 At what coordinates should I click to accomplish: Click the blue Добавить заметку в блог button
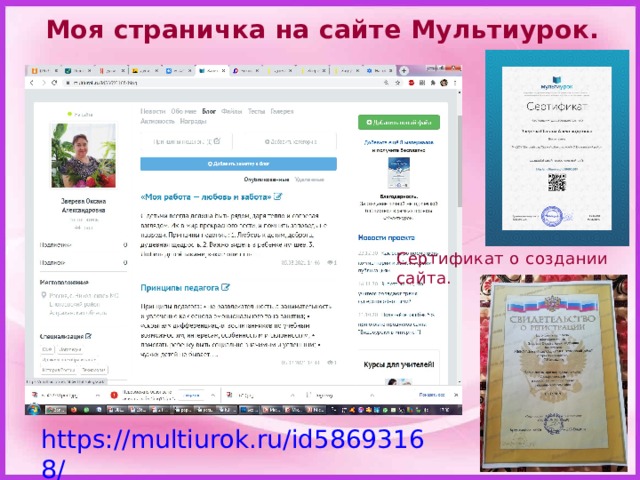[x=238, y=164]
